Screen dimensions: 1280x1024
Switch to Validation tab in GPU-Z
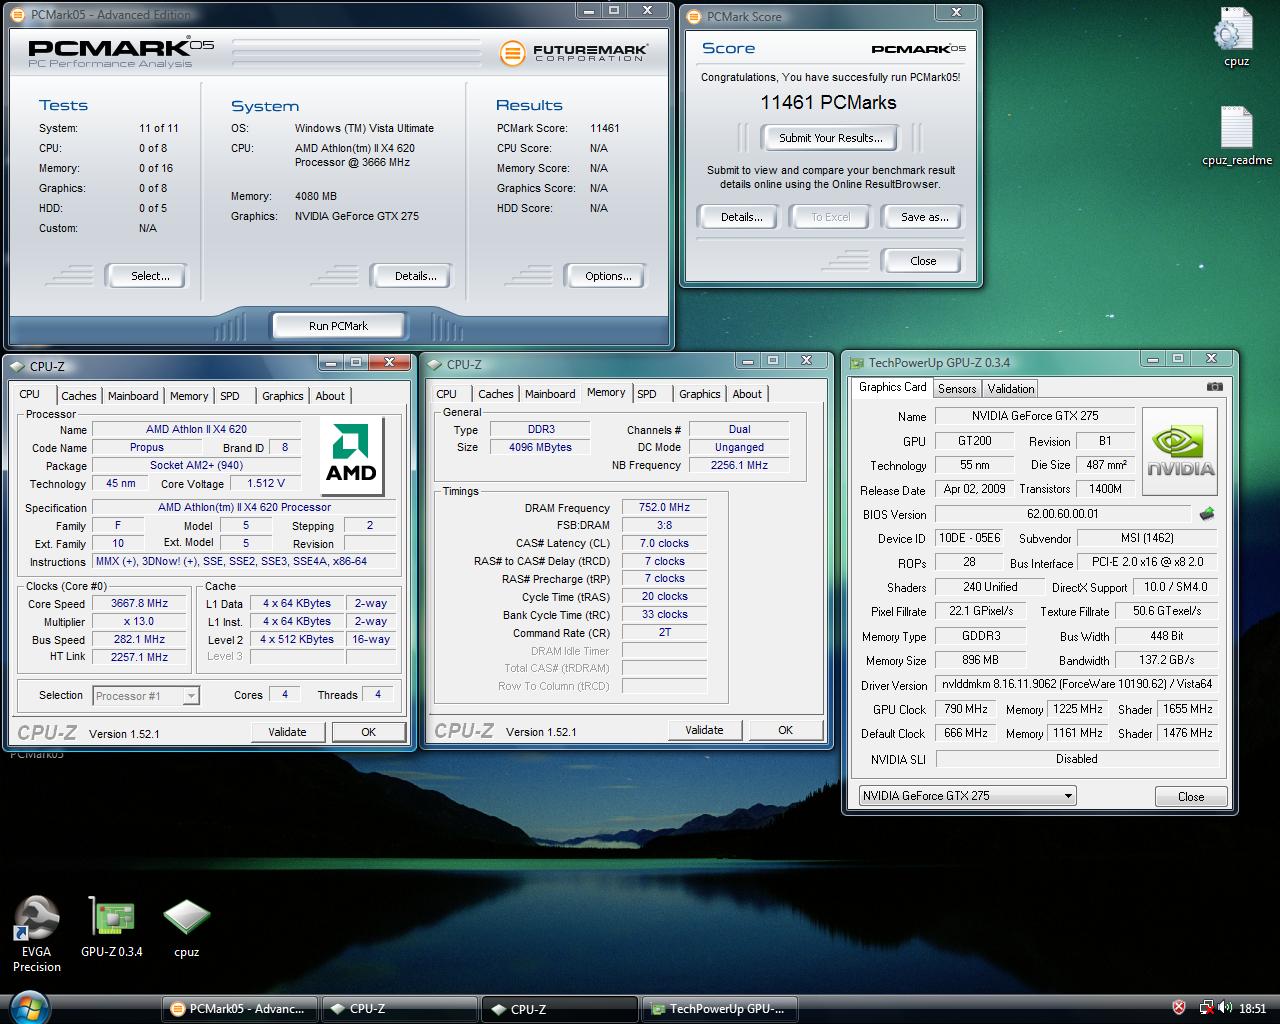tap(1011, 389)
